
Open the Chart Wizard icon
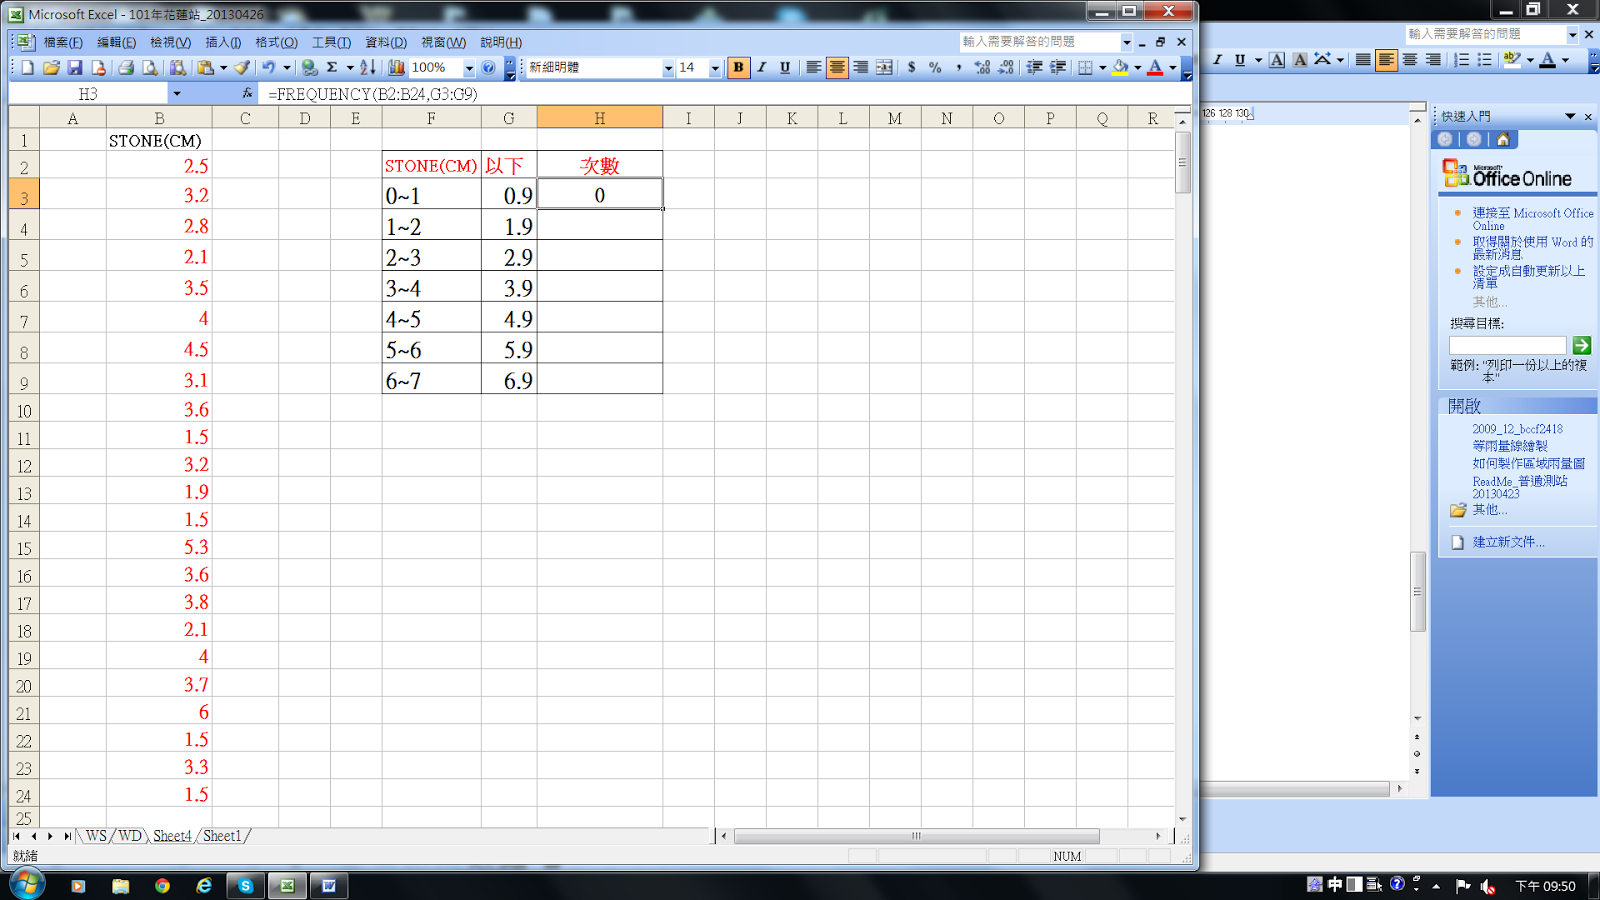click(397, 68)
